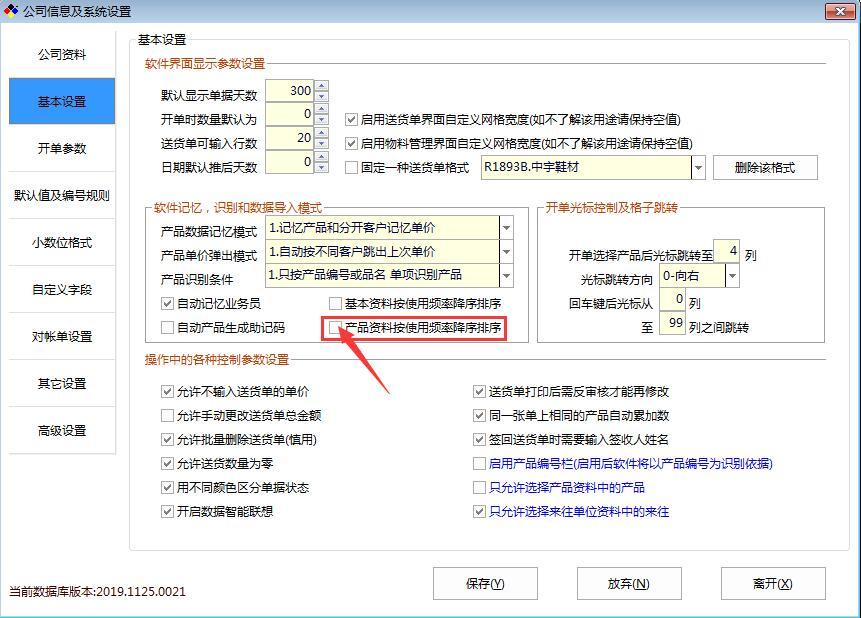This screenshot has height=618, width=861.
Task: Open the 公司资料 tab
Action: point(62,54)
